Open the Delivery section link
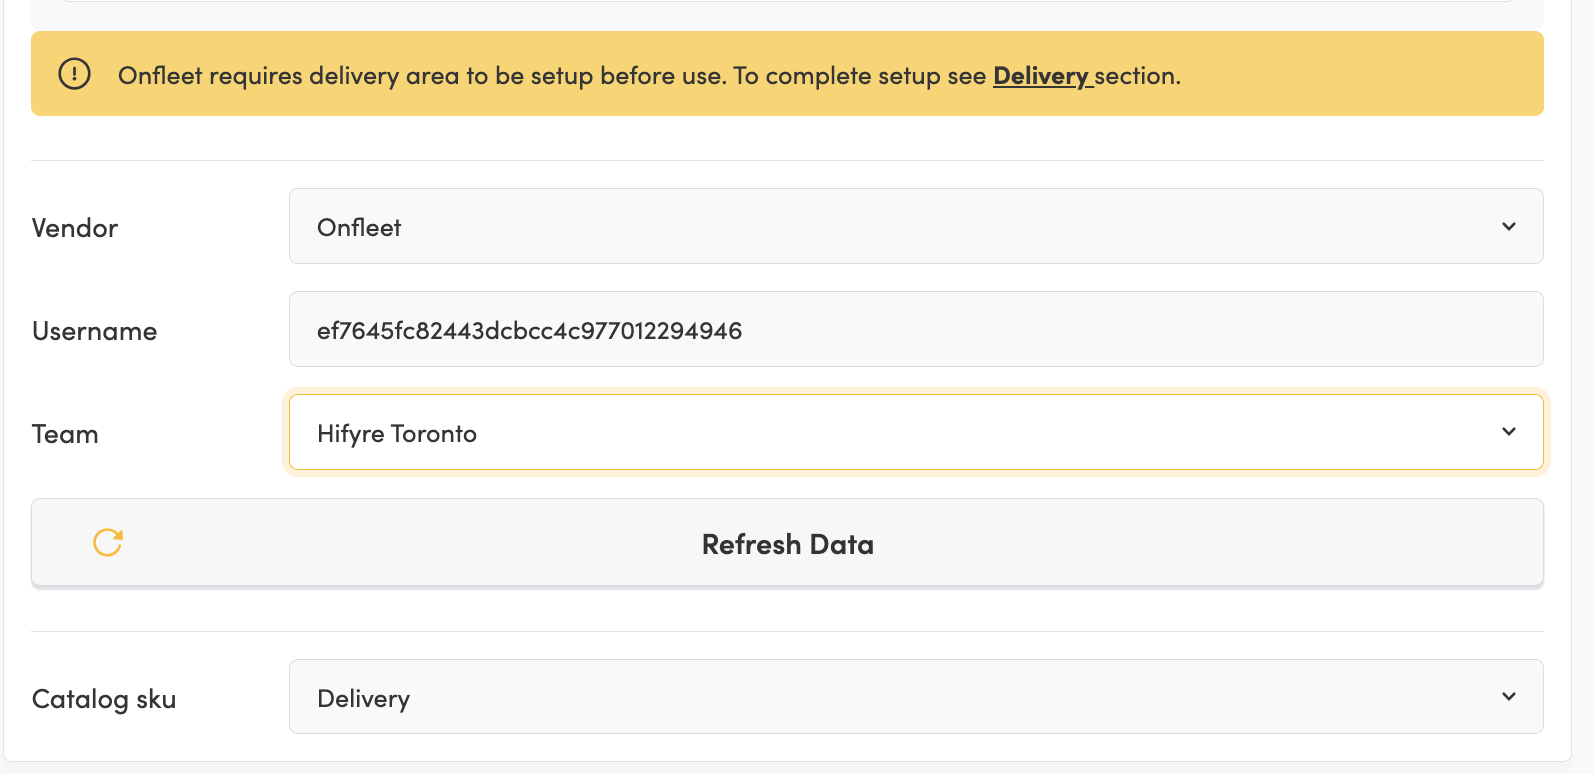The height and width of the screenshot is (774, 1594). [1040, 76]
